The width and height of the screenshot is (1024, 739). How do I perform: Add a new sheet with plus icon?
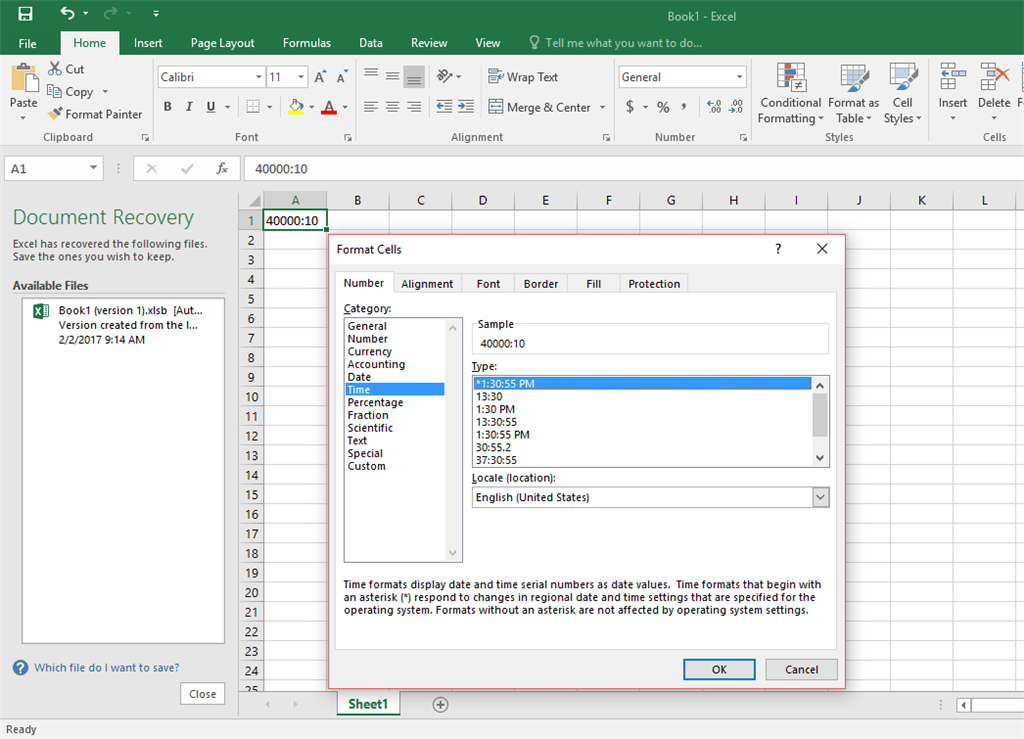click(440, 704)
